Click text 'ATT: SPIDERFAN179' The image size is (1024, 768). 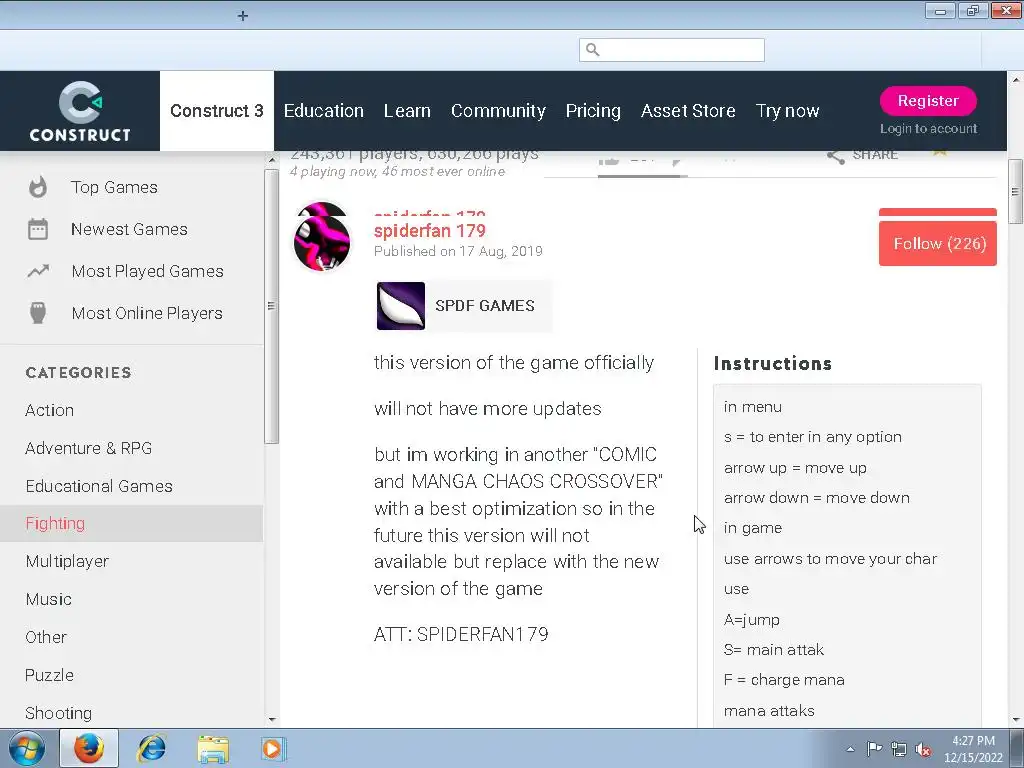click(461, 634)
